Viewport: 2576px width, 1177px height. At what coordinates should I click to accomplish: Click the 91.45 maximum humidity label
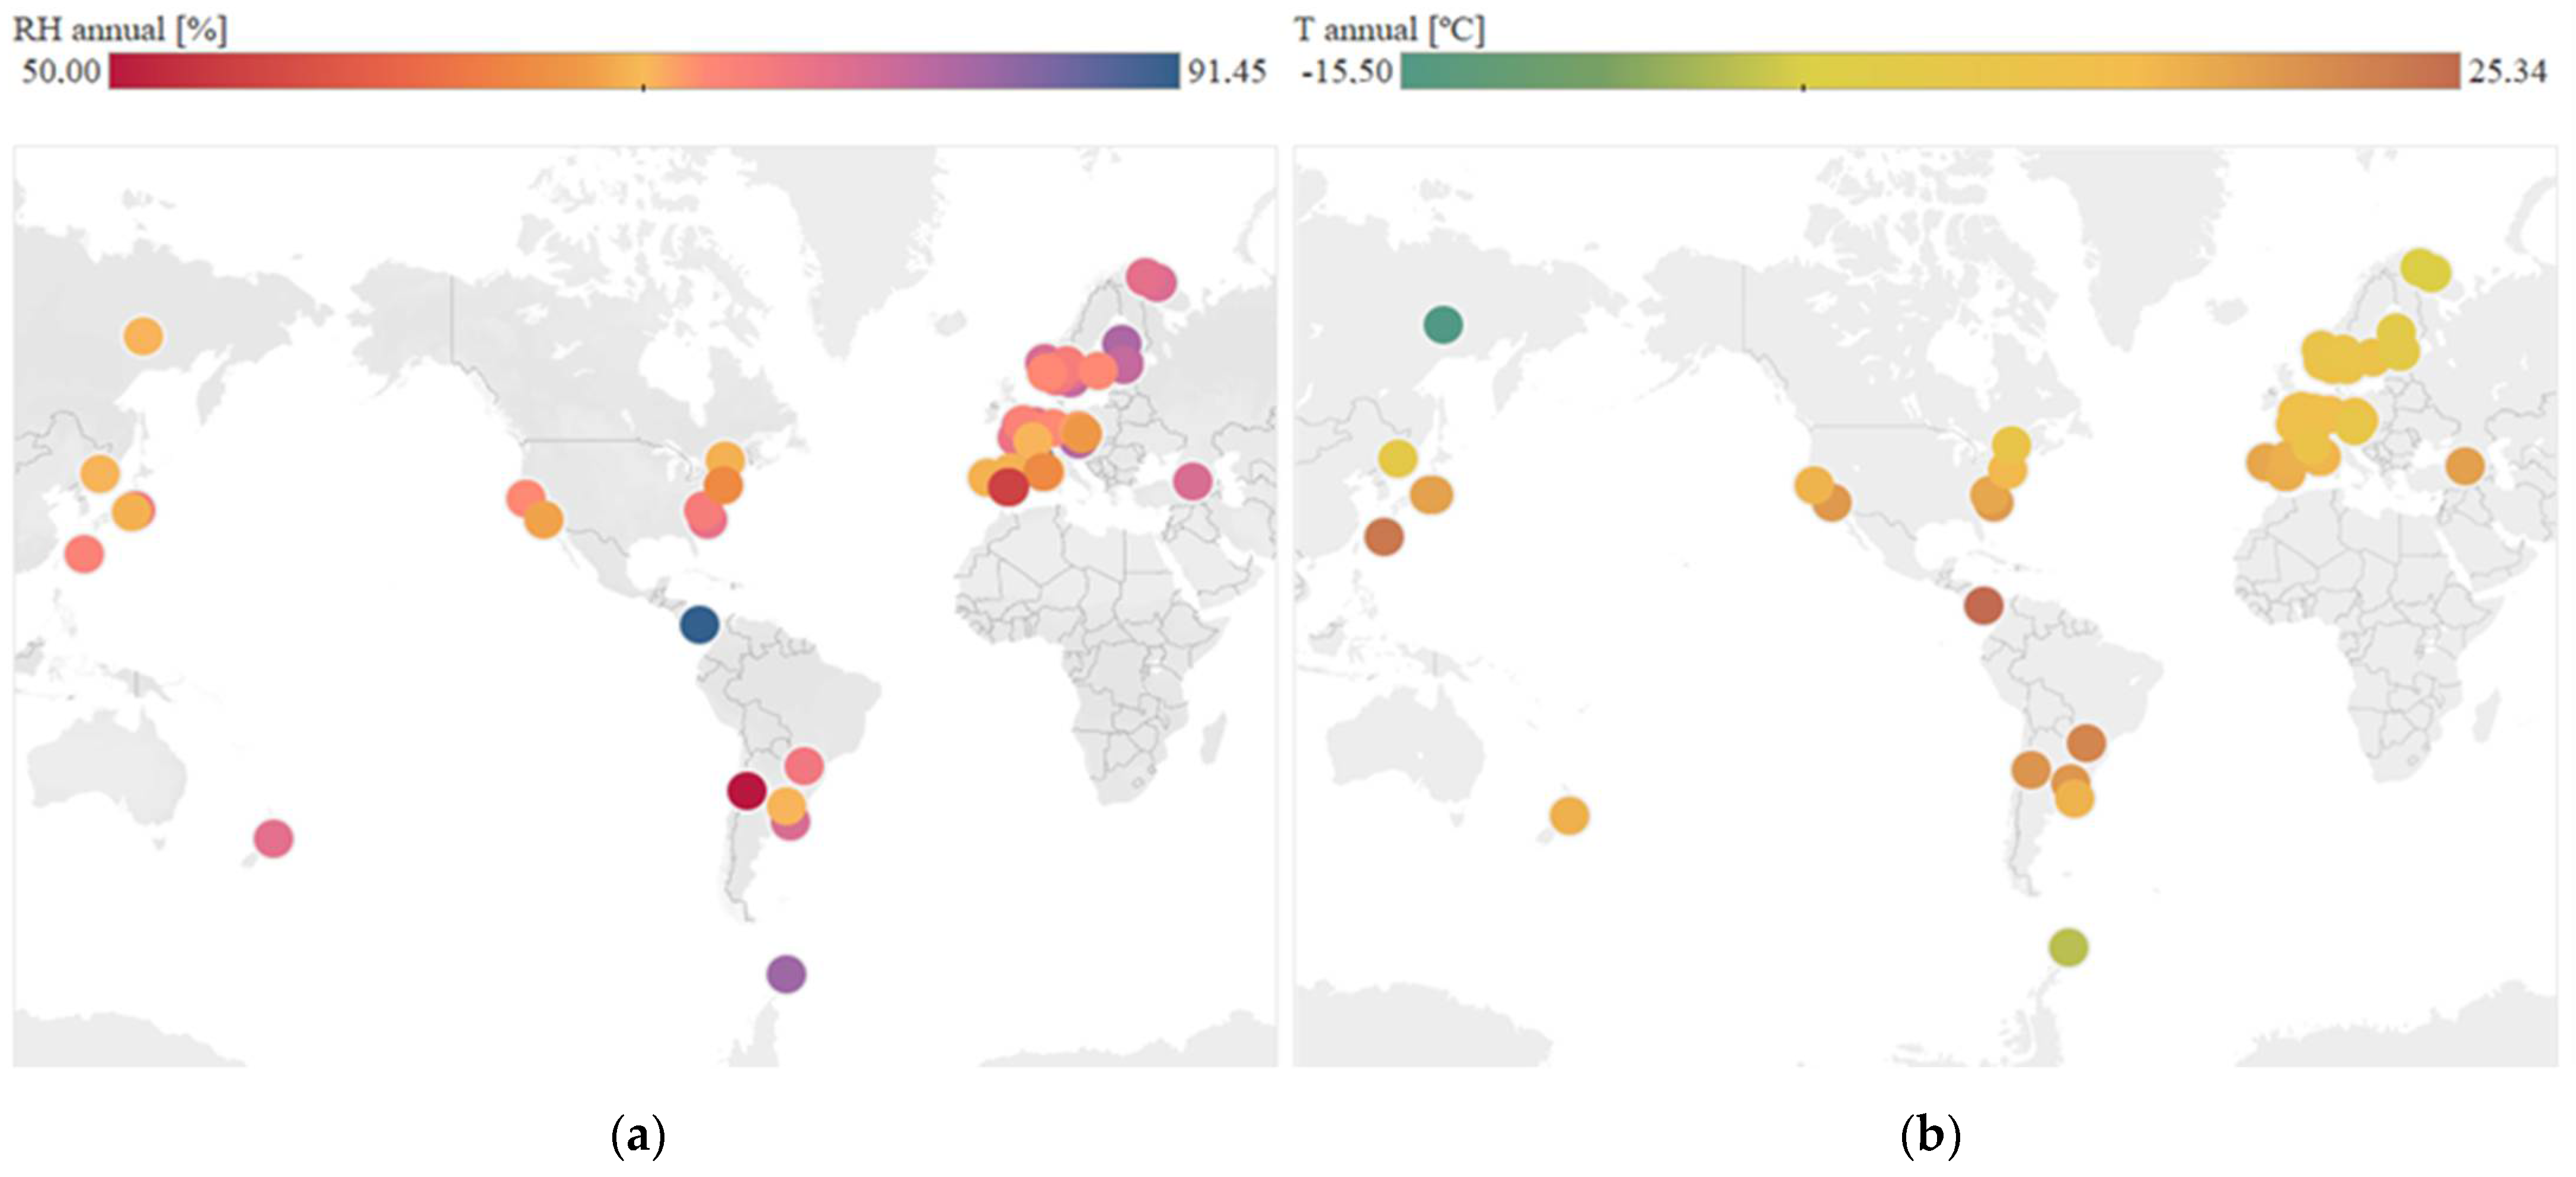(x=1226, y=71)
